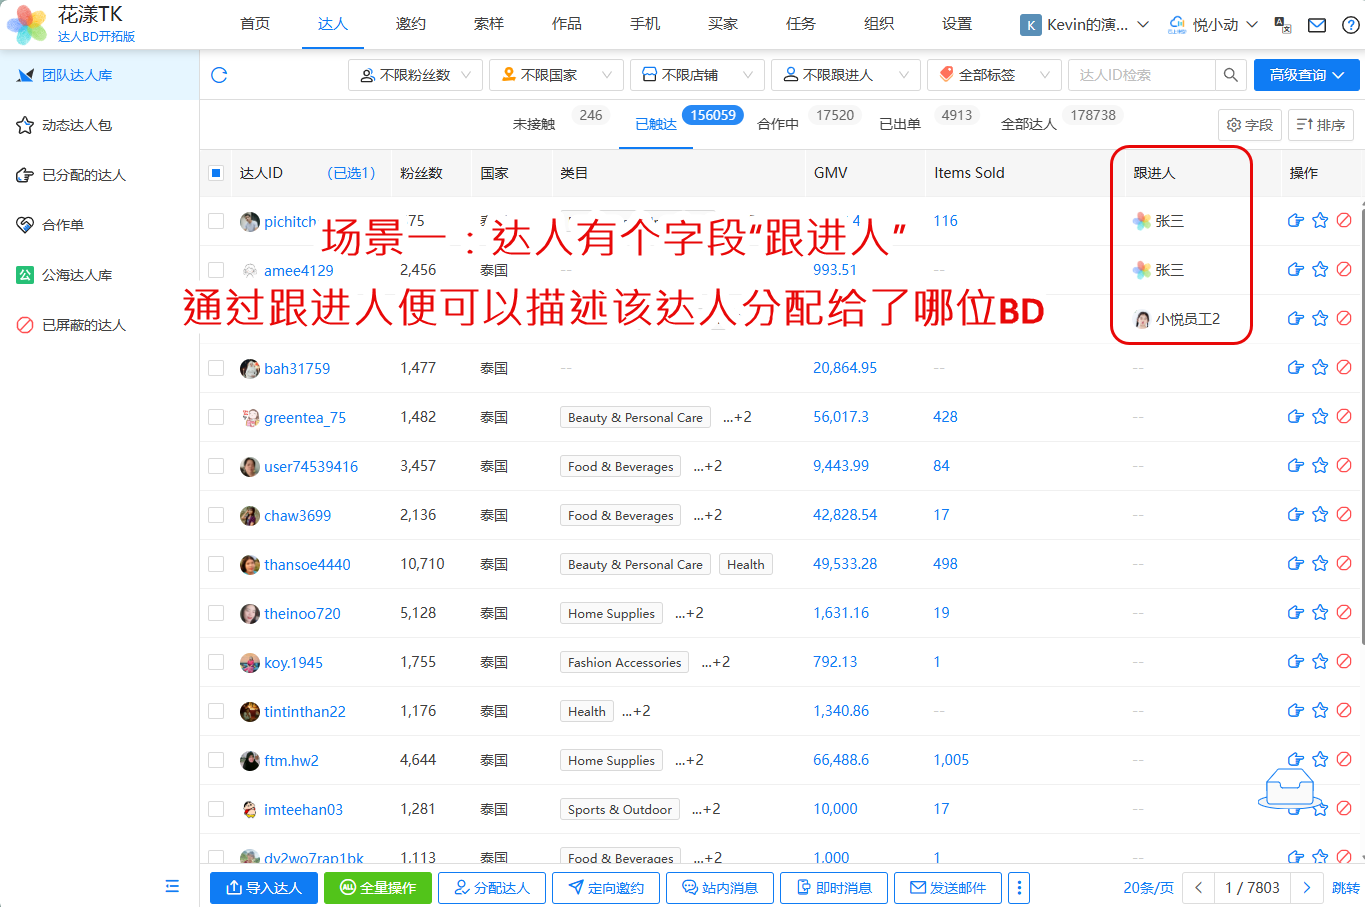The width and height of the screenshot is (1365, 907).
Task: Click the 导入达人 import button
Action: tap(264, 887)
